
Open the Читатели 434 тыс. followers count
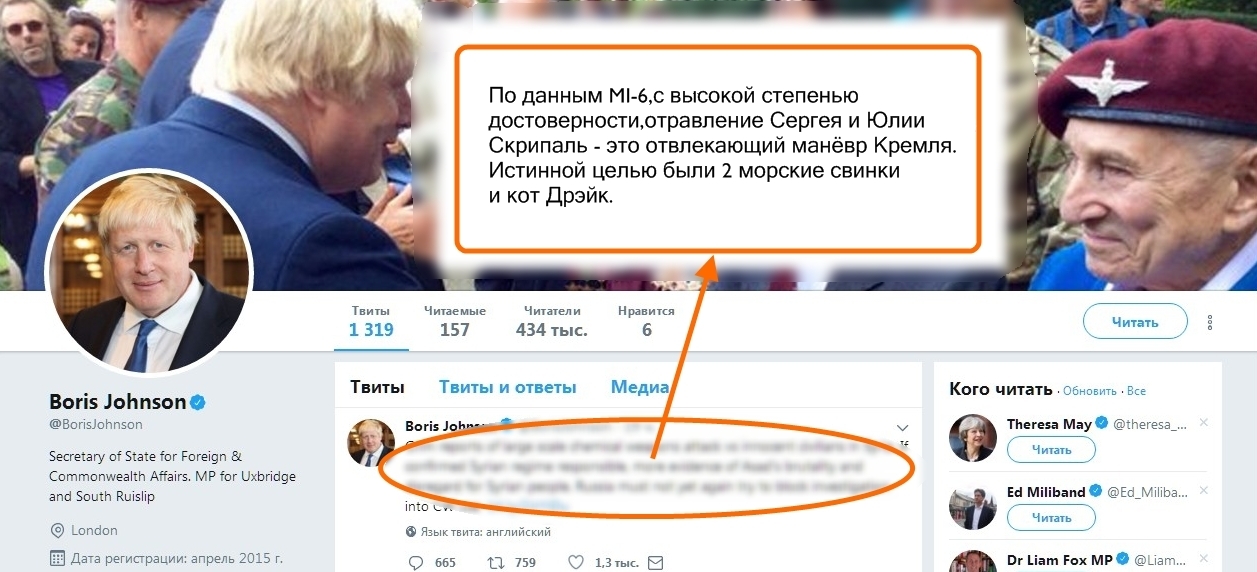pos(551,321)
